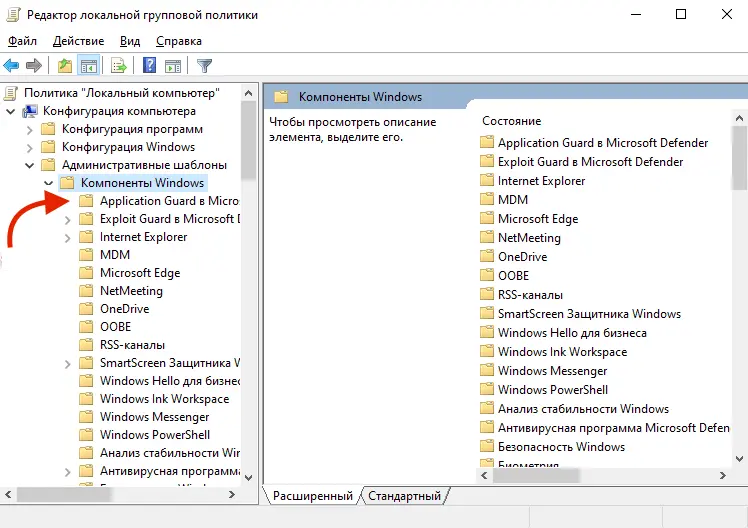Click the Export list toolbar icon
The width and height of the screenshot is (748, 528).
[x=119, y=66]
